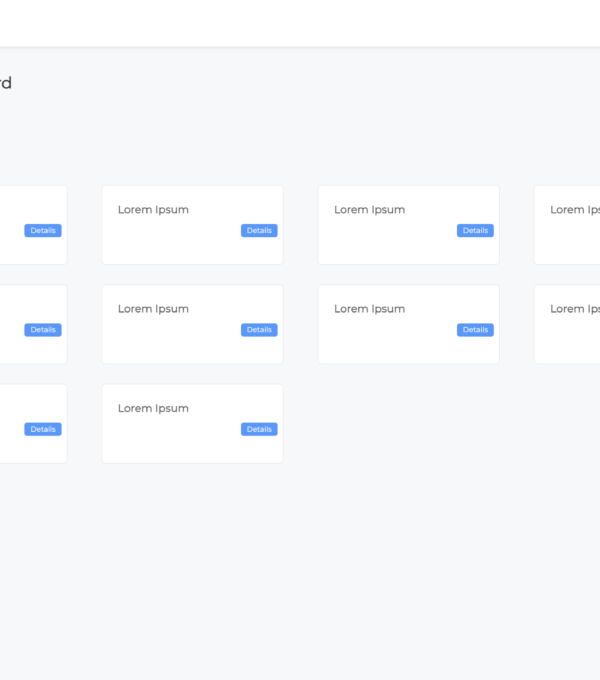Viewport: 600px width, 680px height.
Task: Select the cut-off Lorem Ipsum title at middle-row right edge
Action: click(x=575, y=309)
